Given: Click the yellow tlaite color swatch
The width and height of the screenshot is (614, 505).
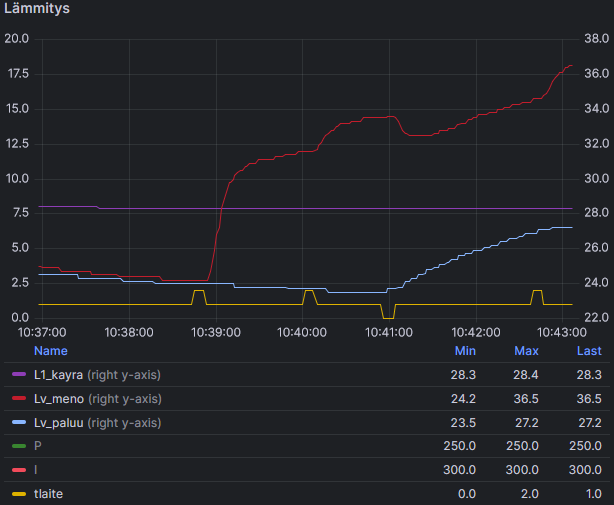Looking at the screenshot, I should (x=18, y=493).
